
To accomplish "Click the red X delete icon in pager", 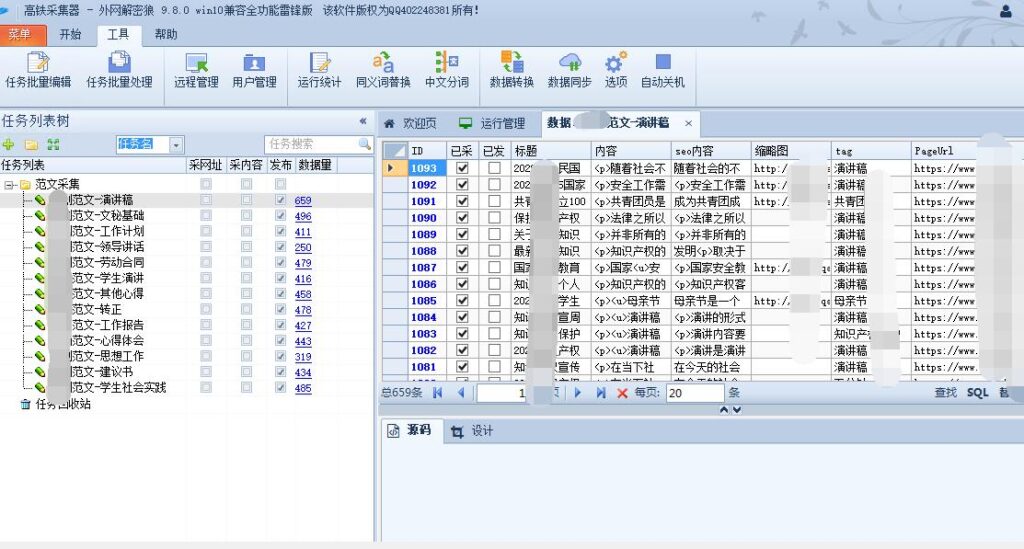I will 622,393.
